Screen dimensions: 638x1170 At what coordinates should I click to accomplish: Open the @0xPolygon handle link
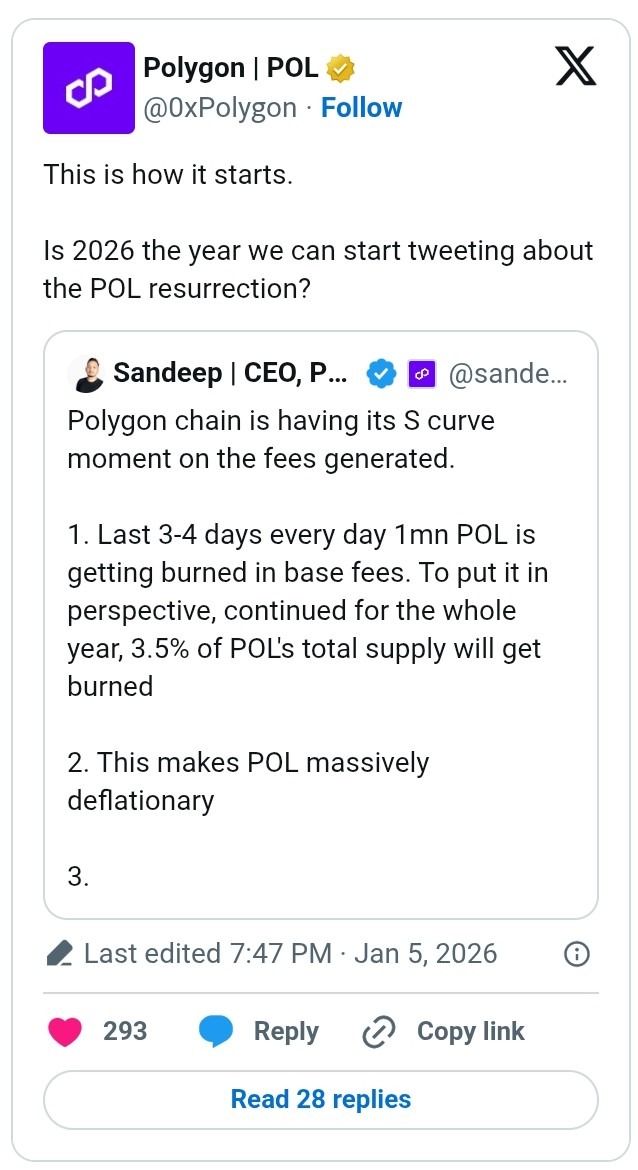point(220,108)
